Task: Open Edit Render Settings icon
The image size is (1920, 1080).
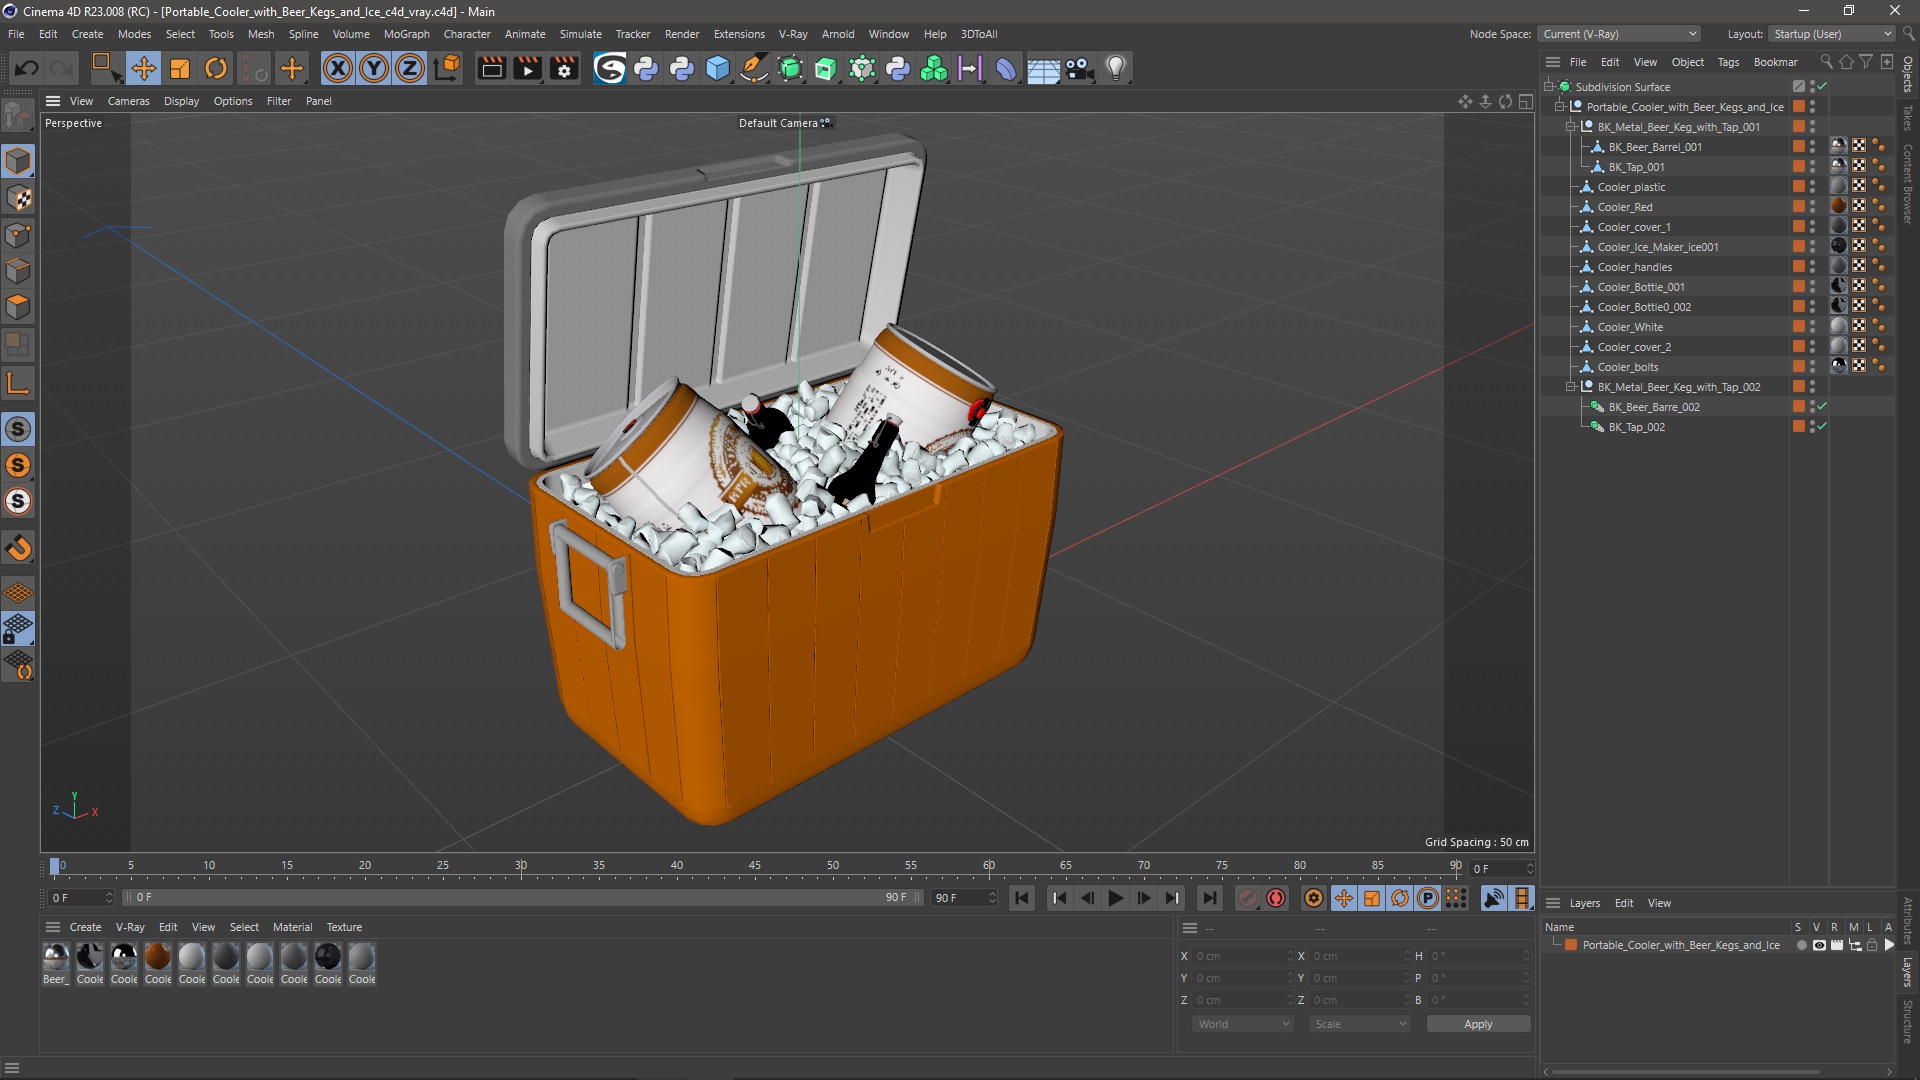Action: click(564, 68)
